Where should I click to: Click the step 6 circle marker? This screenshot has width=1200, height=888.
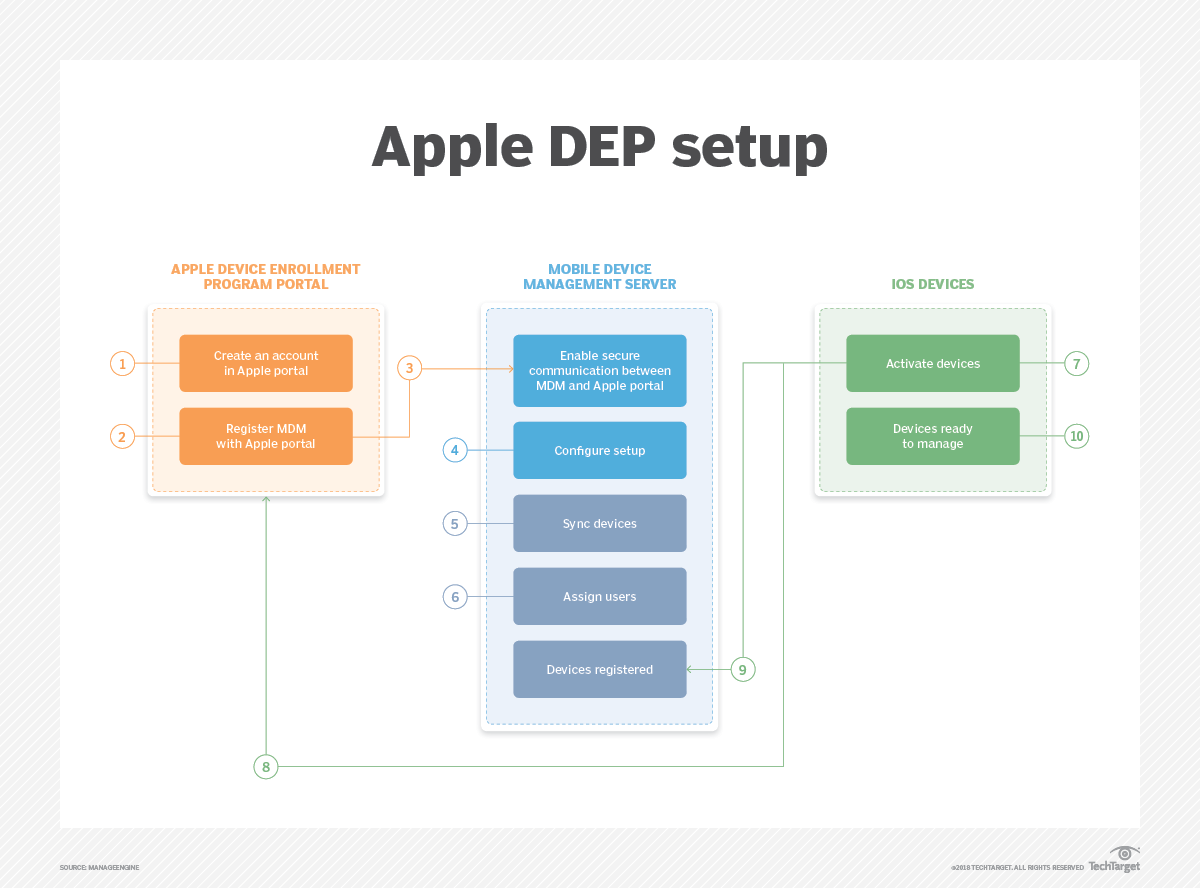pyautogui.click(x=455, y=597)
